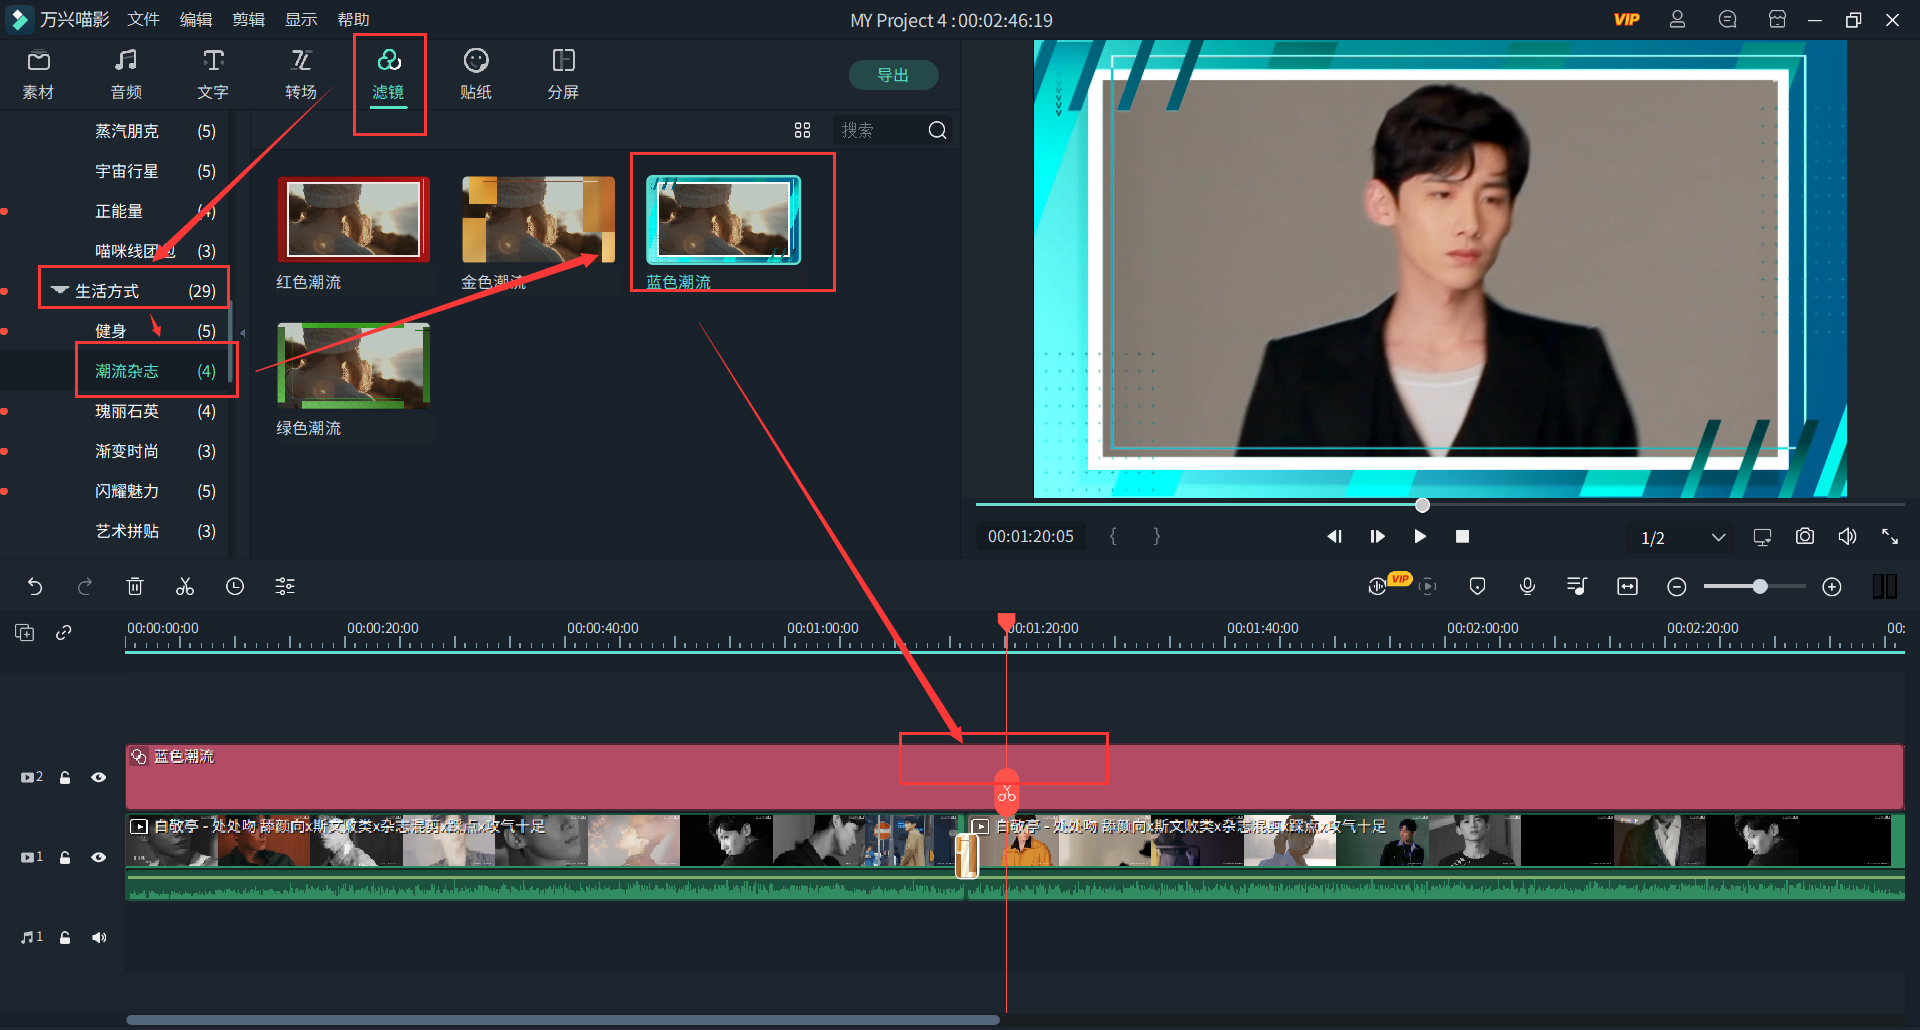
Task: Mute audio track 1 speaker icon
Action: [98, 937]
